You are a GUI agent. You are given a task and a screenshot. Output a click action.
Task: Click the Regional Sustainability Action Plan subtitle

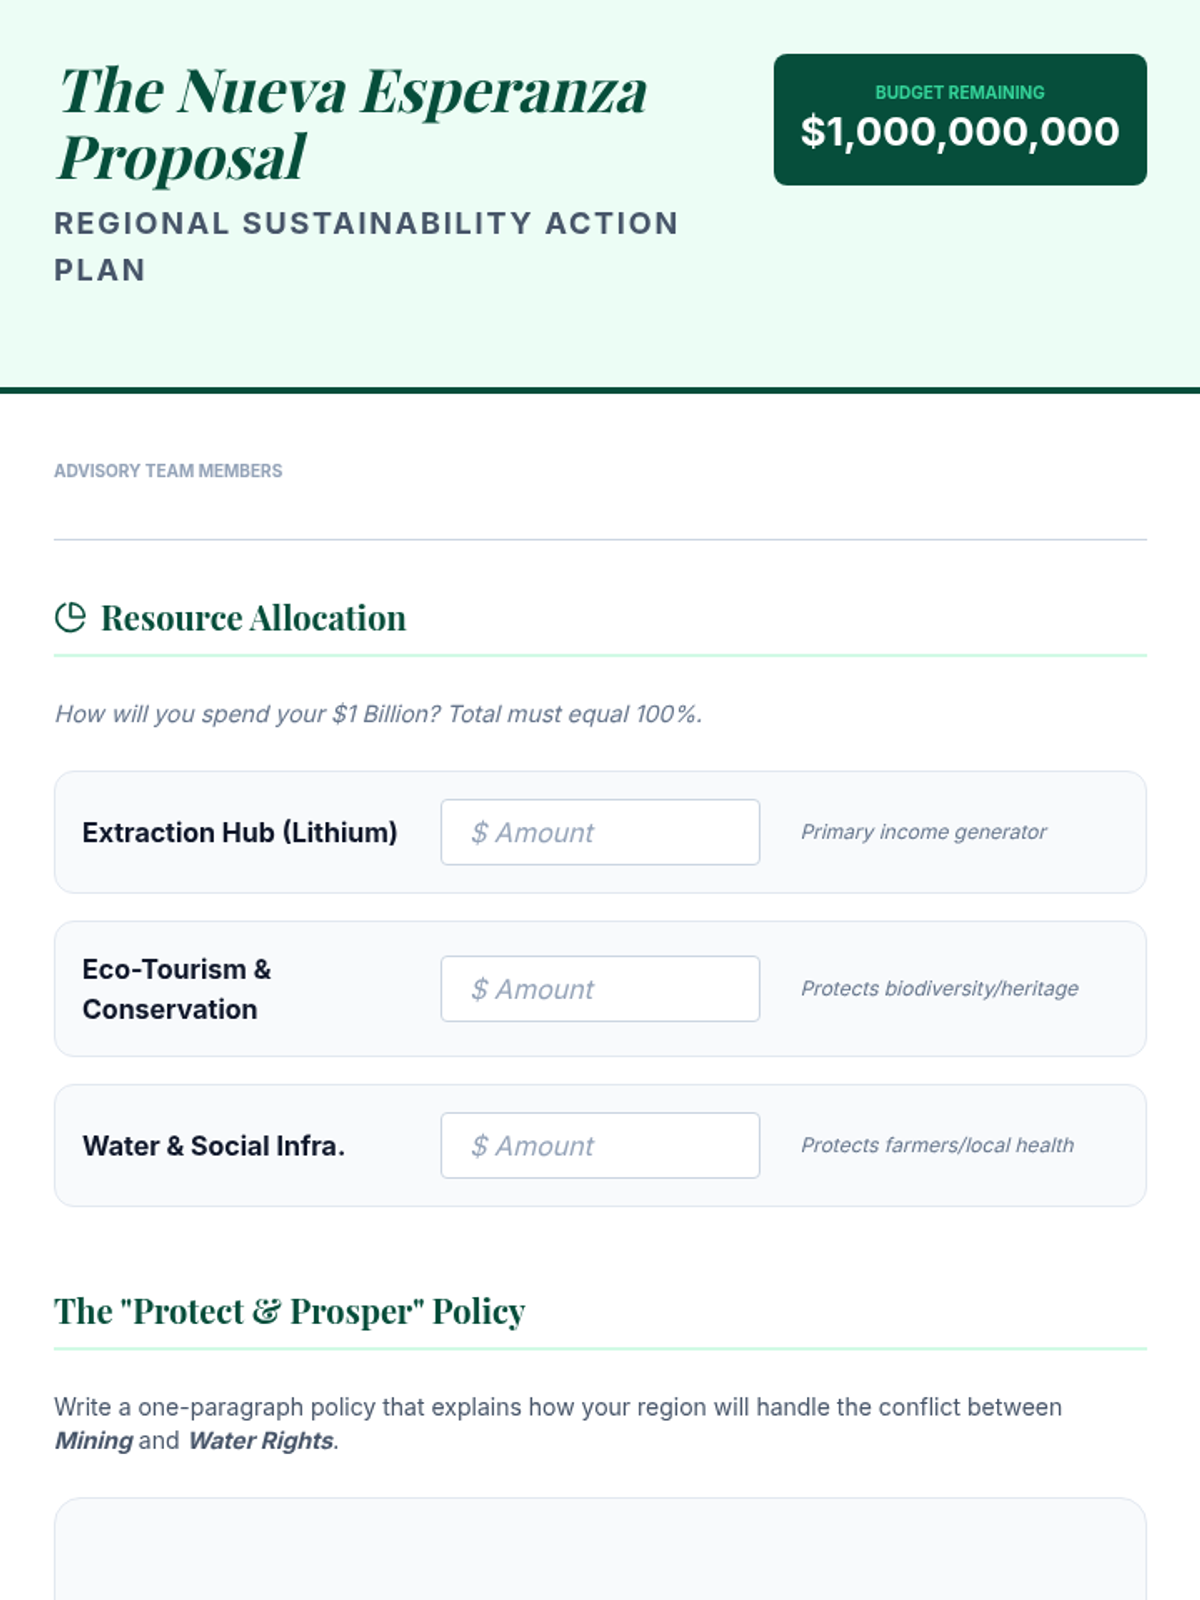[x=366, y=246]
